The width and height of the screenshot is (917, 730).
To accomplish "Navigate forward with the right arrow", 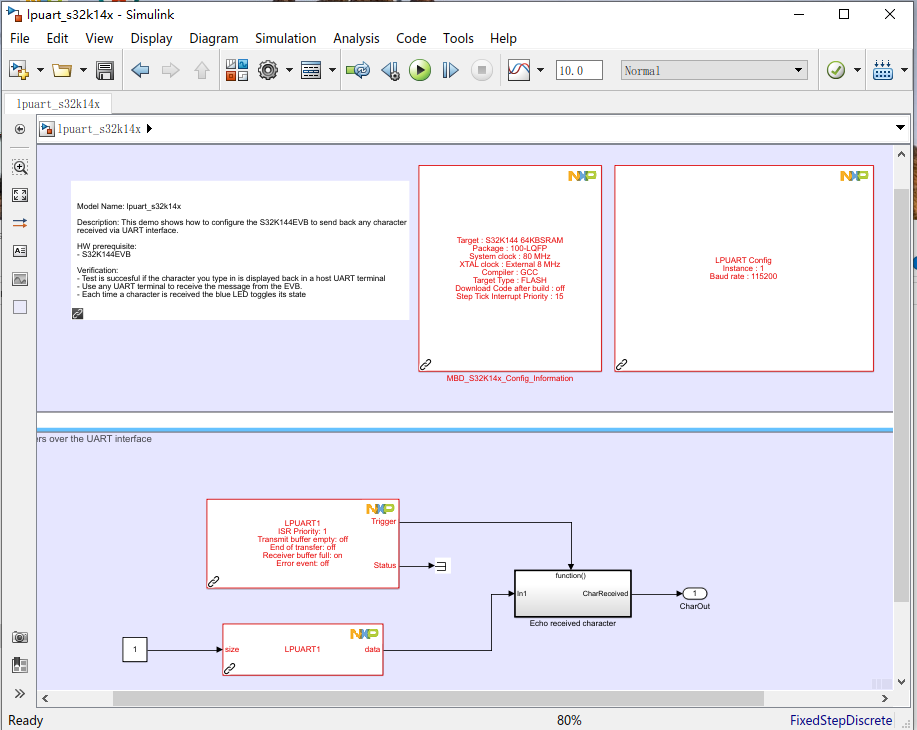I will pos(171,70).
